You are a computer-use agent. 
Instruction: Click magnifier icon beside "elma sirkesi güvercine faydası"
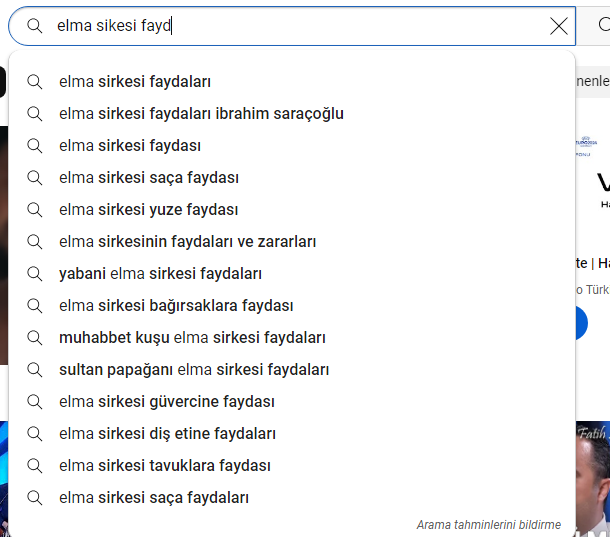click(35, 402)
